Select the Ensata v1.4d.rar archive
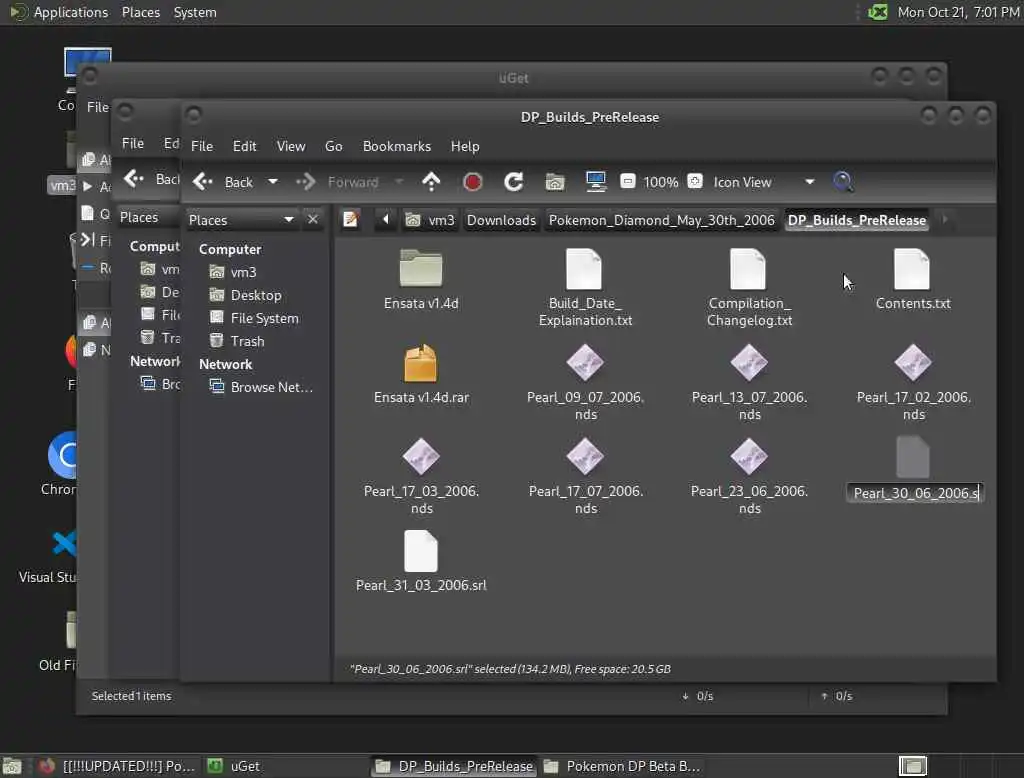 (x=421, y=373)
